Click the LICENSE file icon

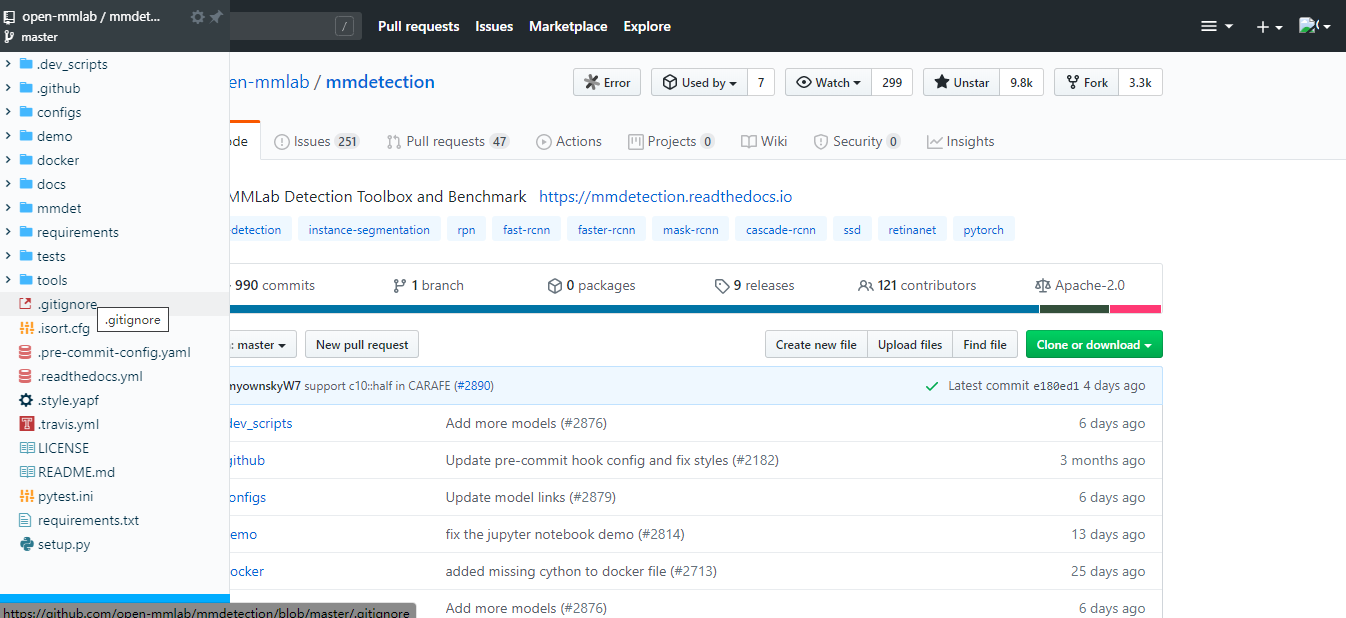click(26, 448)
